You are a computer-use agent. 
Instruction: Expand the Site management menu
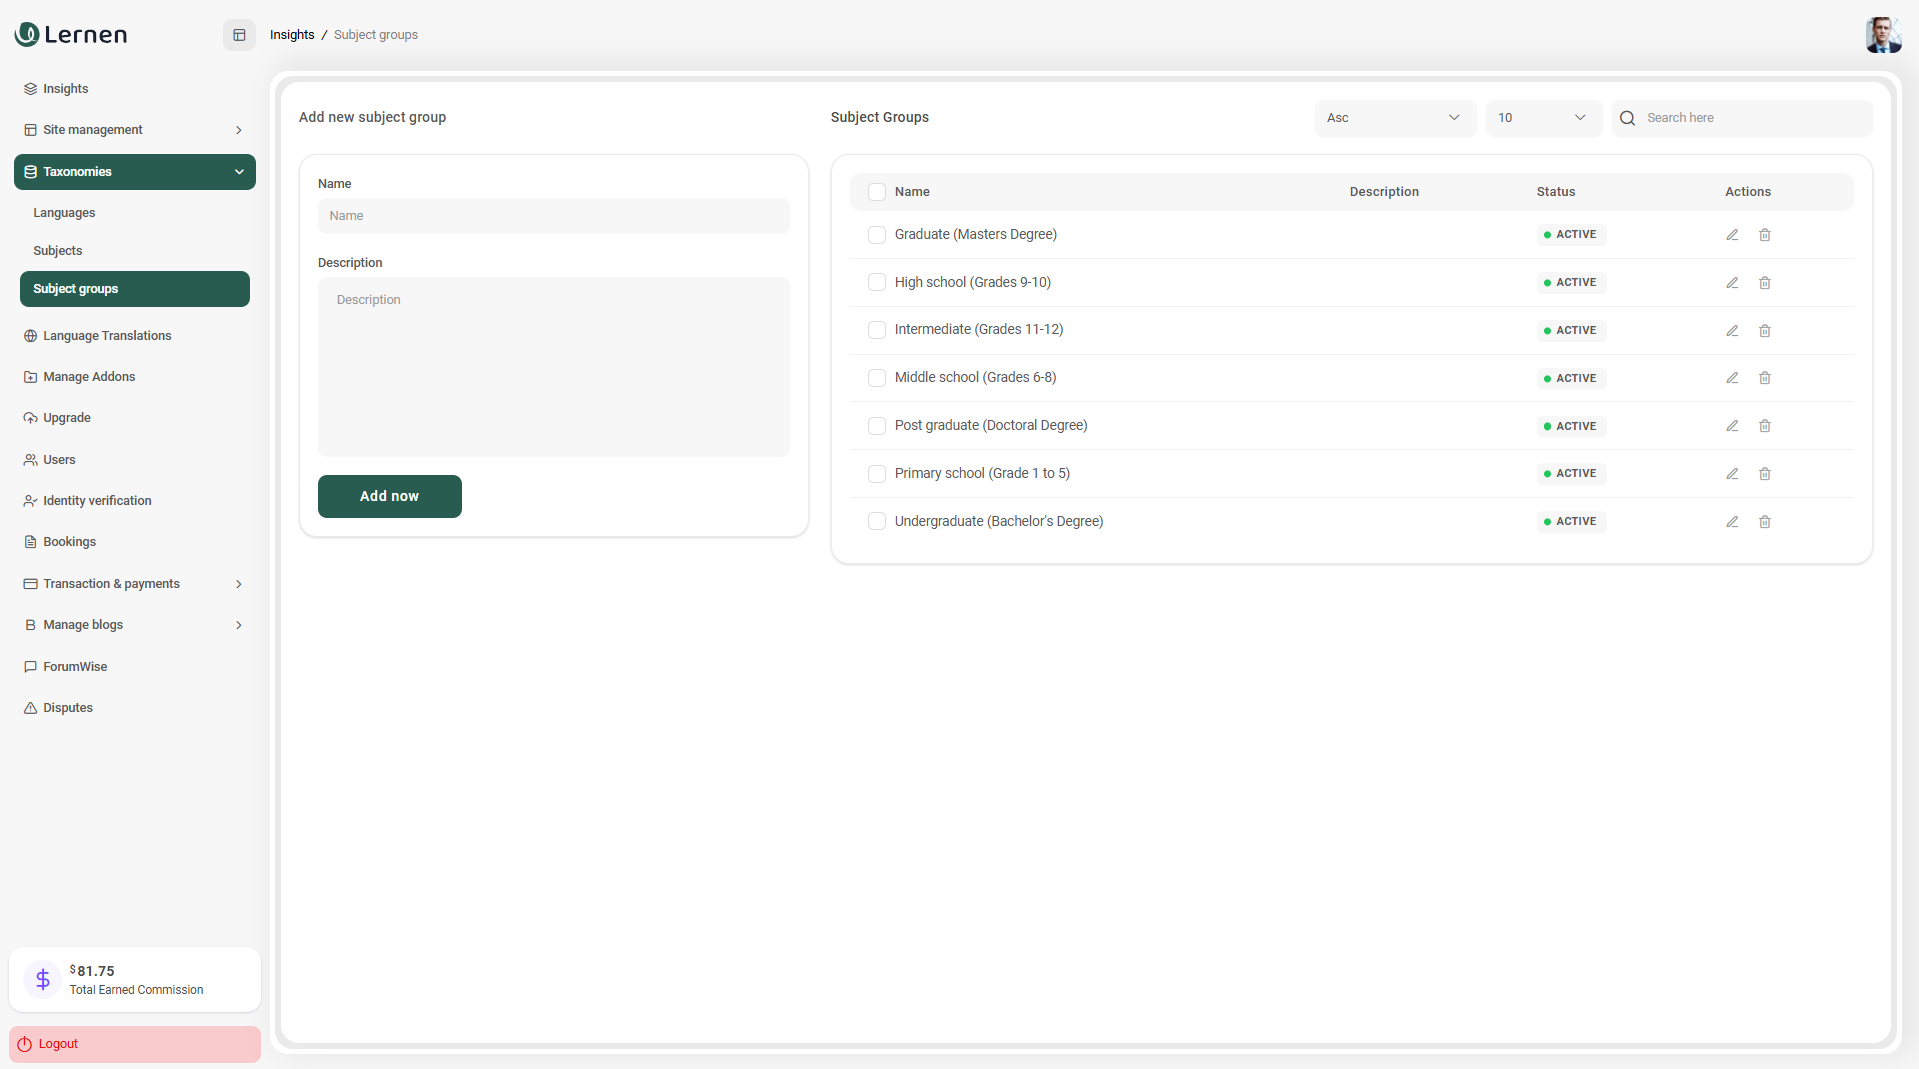[134, 130]
